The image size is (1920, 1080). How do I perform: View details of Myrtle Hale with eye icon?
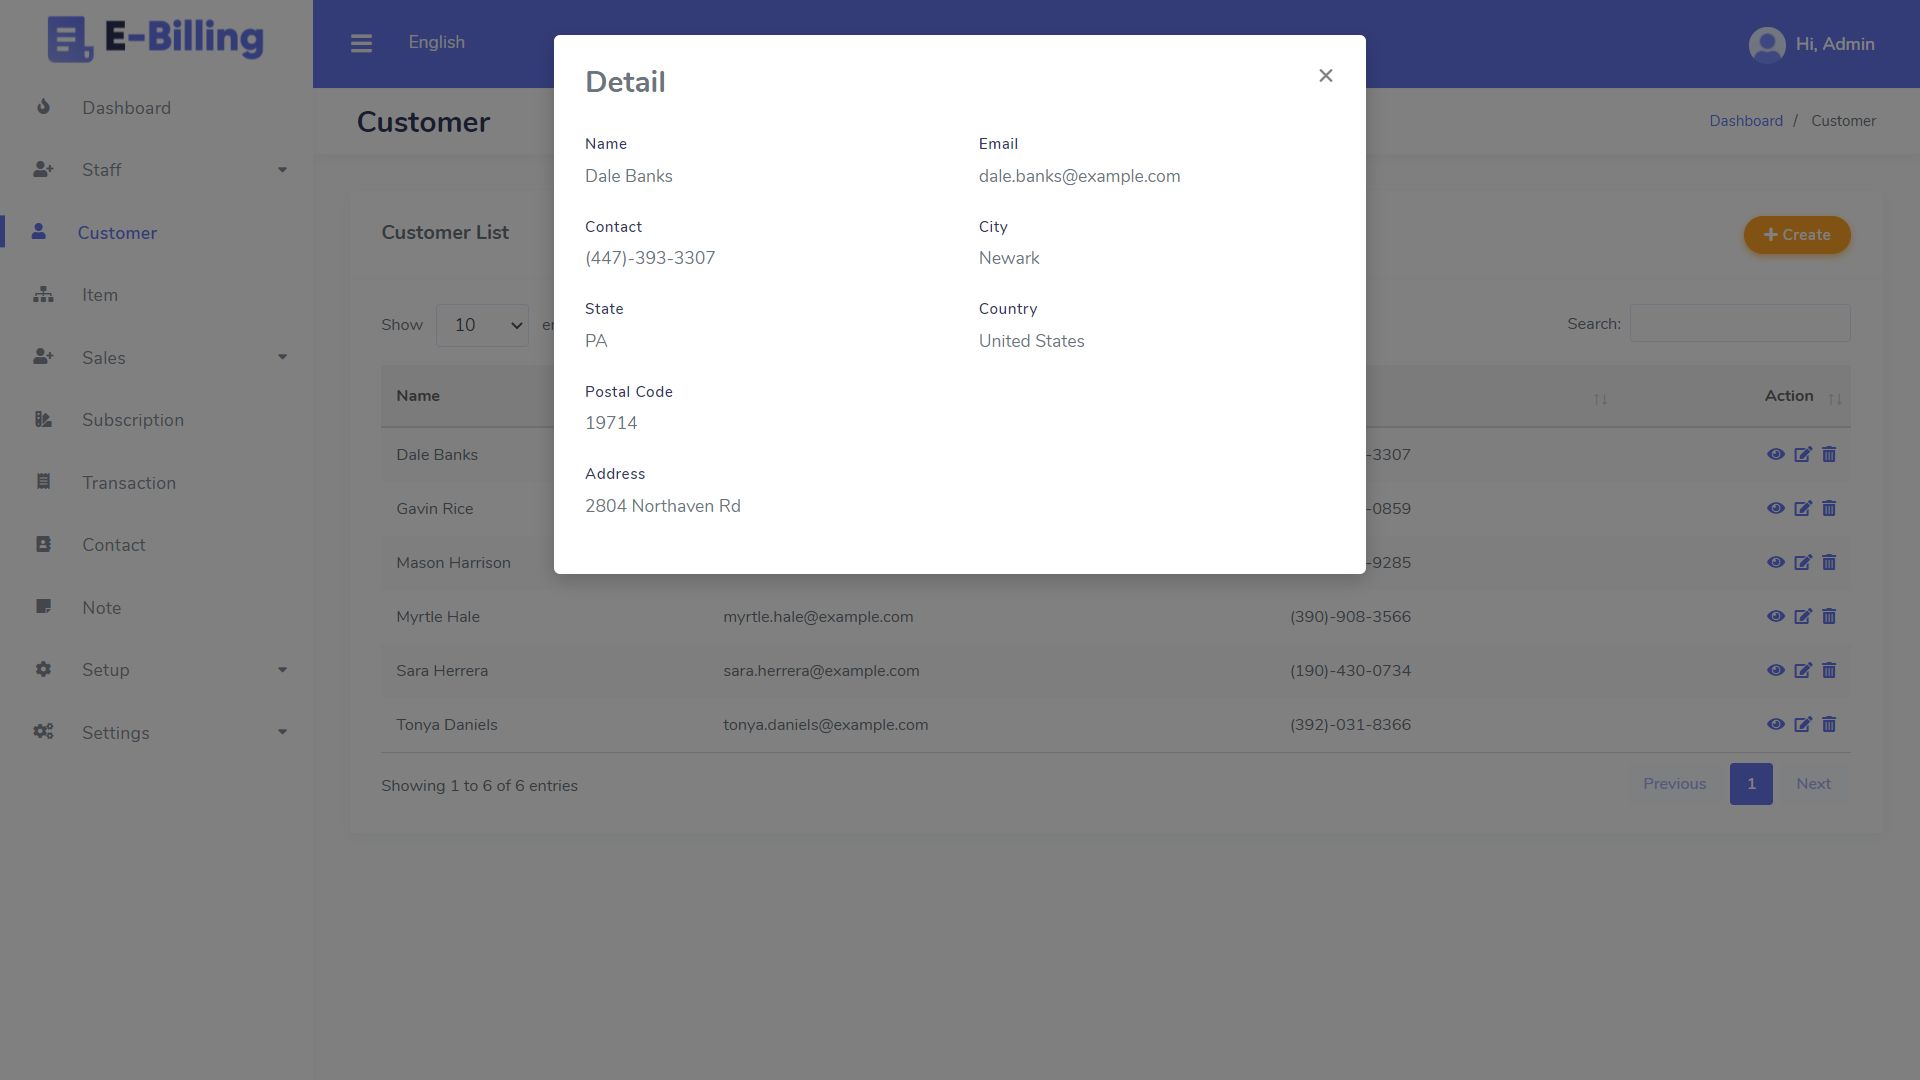1775,617
